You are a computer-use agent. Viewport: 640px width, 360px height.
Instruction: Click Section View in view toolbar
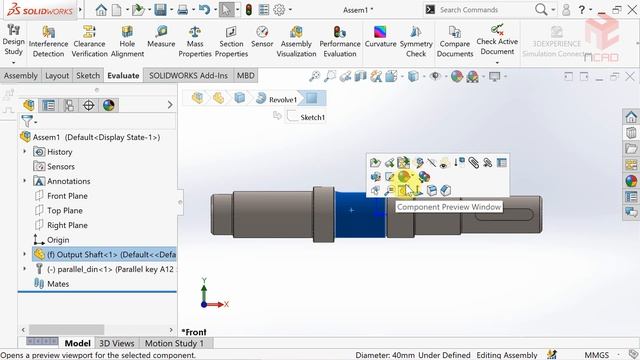pos(360,76)
